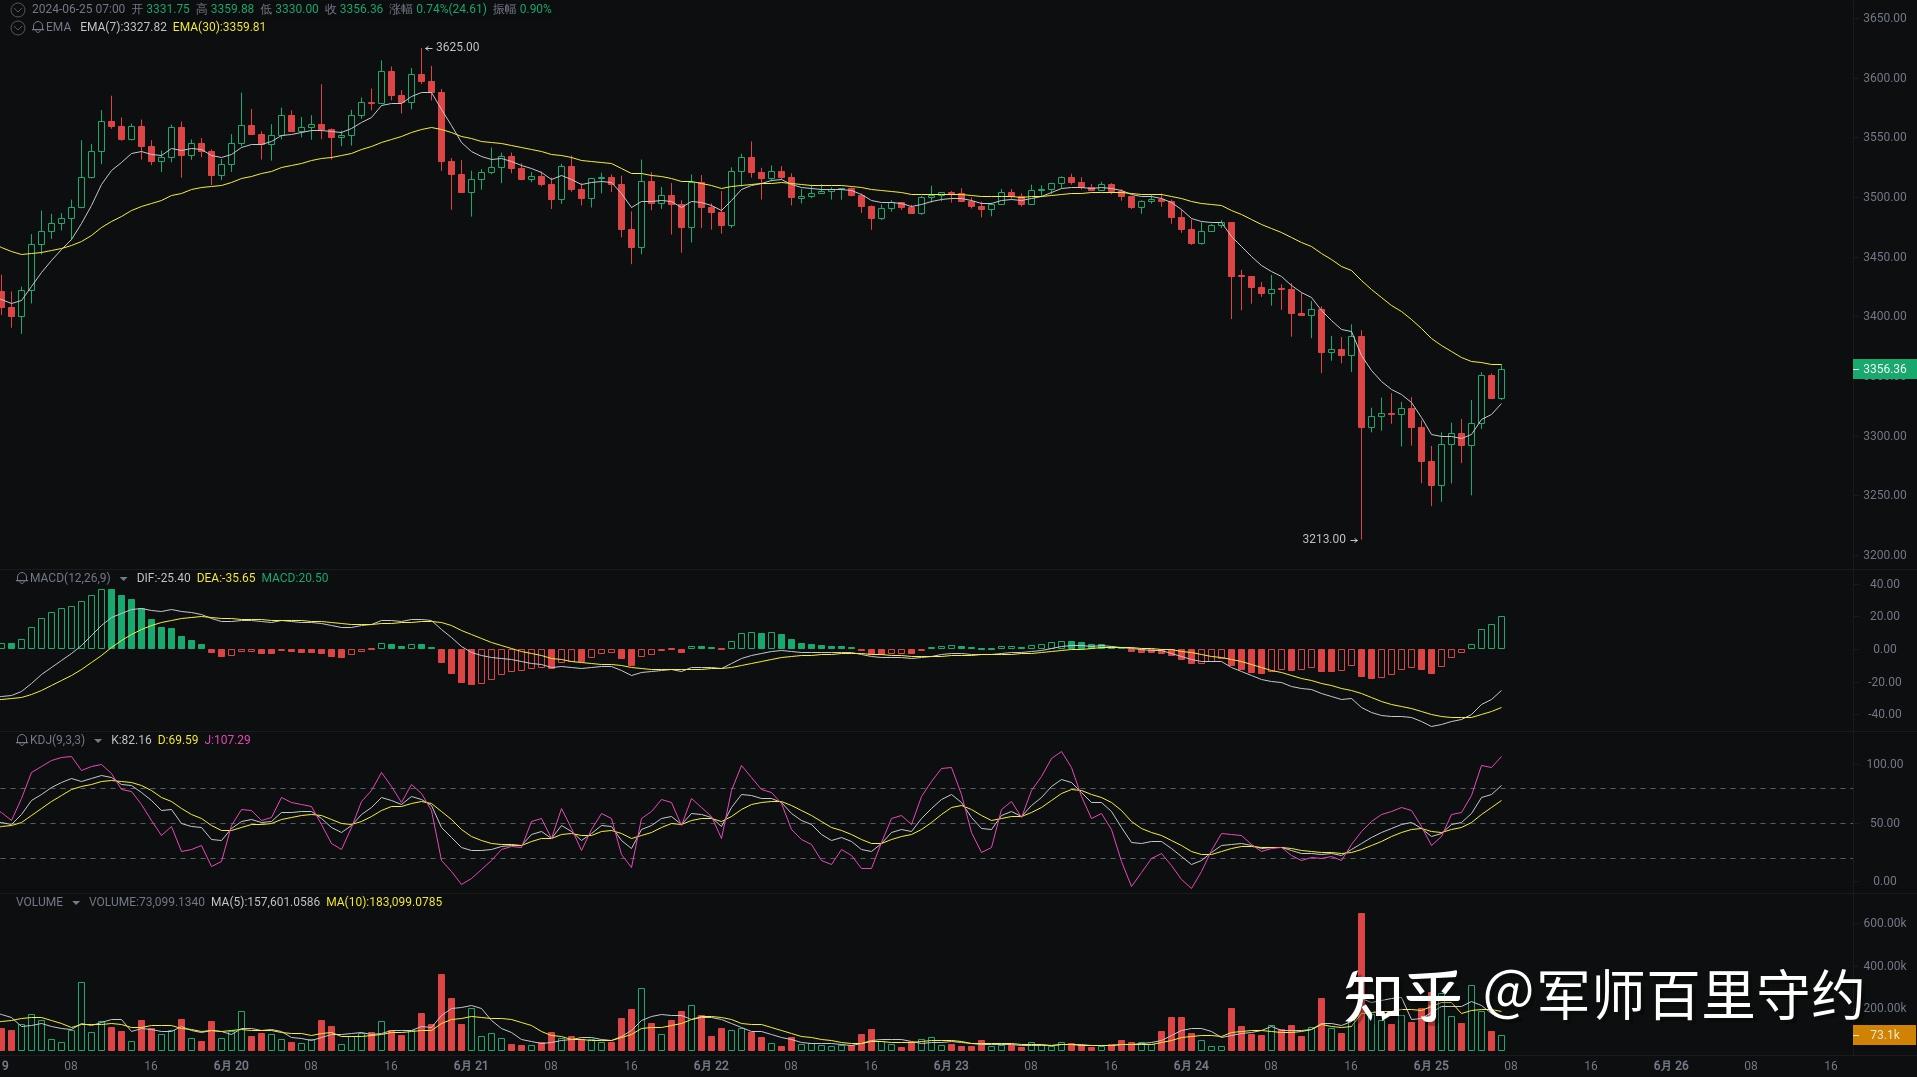Click the 6月 25 date on time axis

click(1431, 1066)
